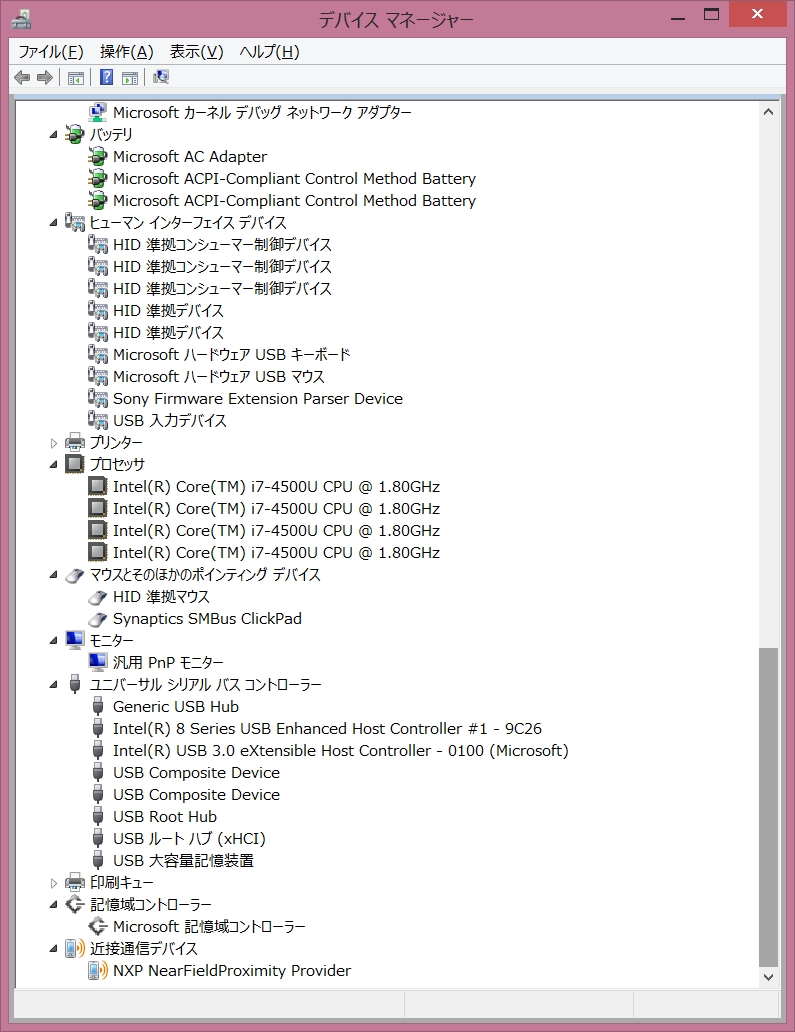Click the show/hide console tree toolbar icon
Screen dimensions: 795x1032
click(76, 78)
